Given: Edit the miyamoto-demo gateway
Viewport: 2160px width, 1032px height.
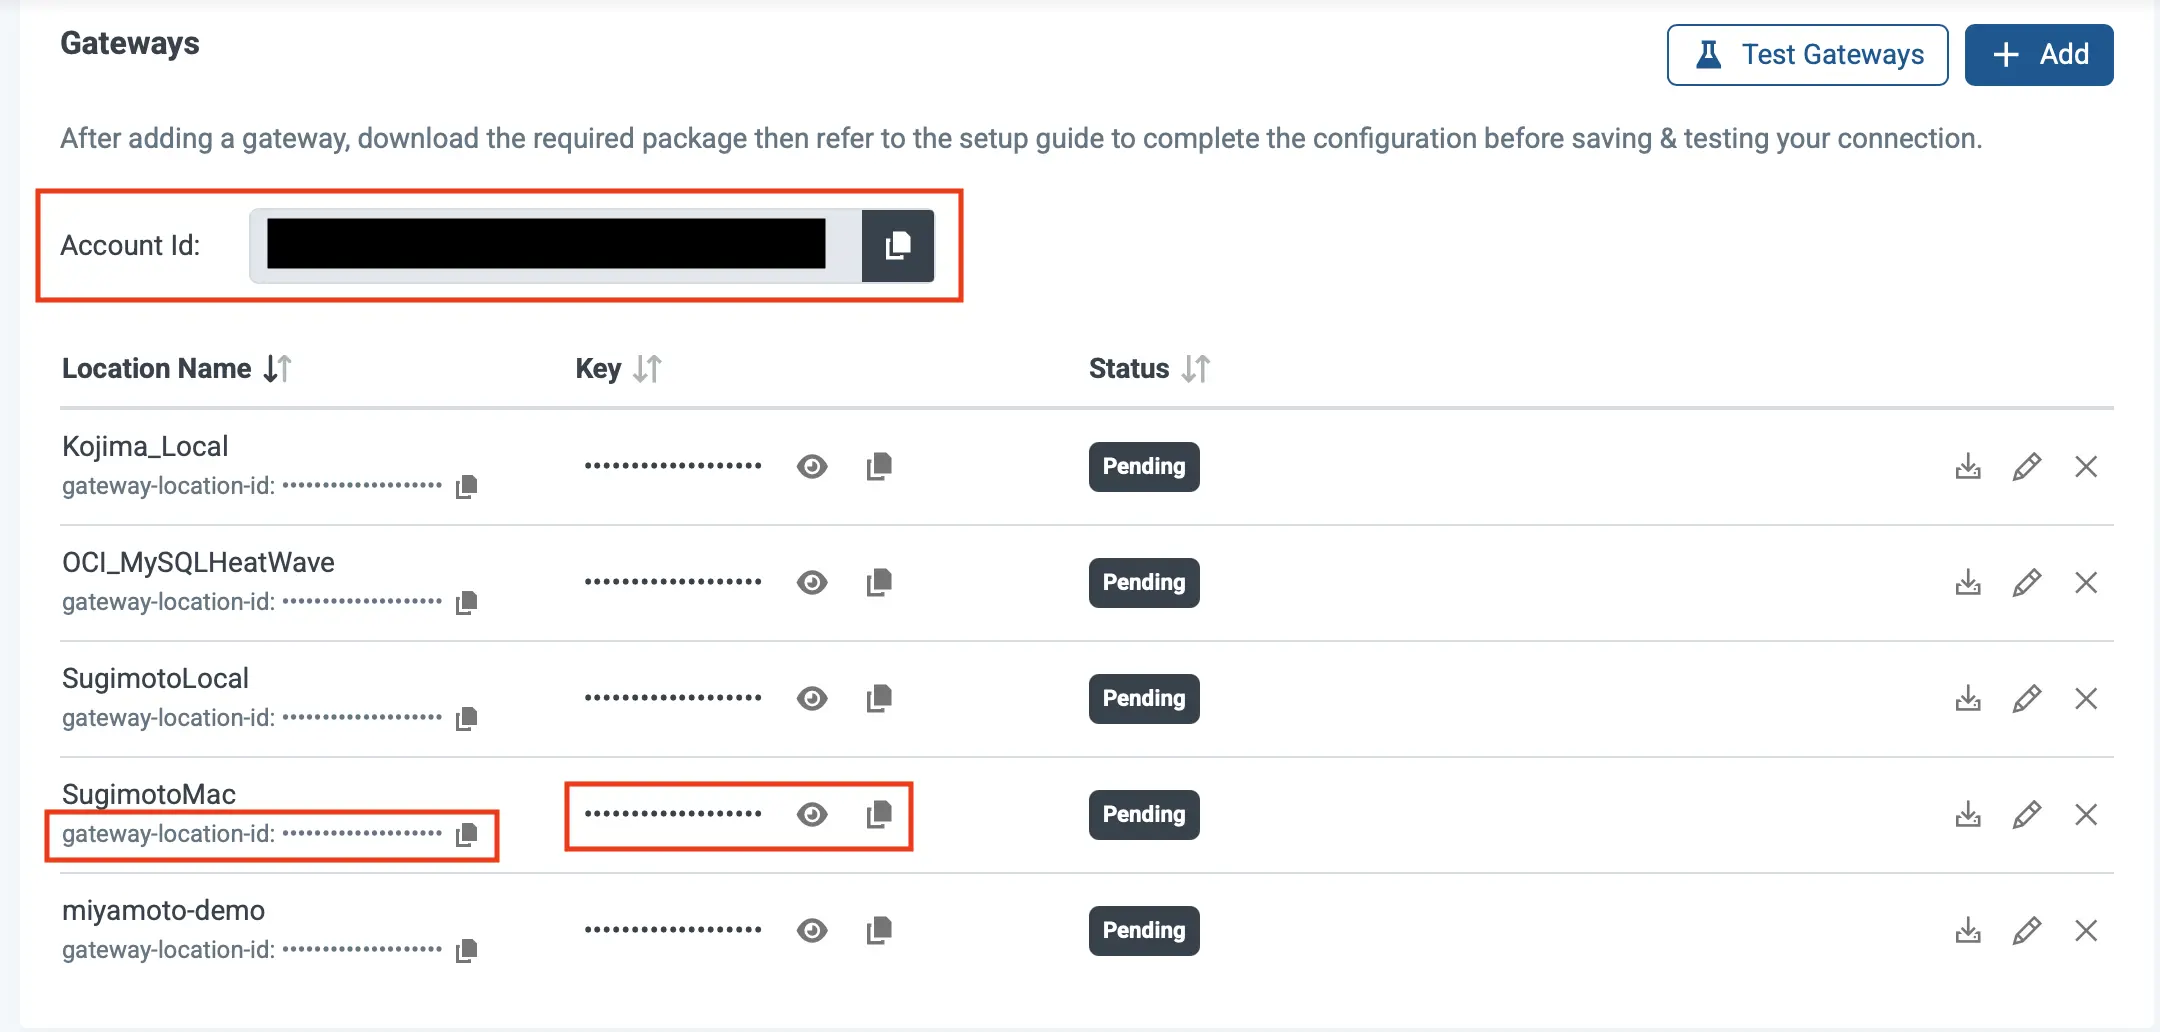Looking at the screenshot, I should pos(2026,931).
